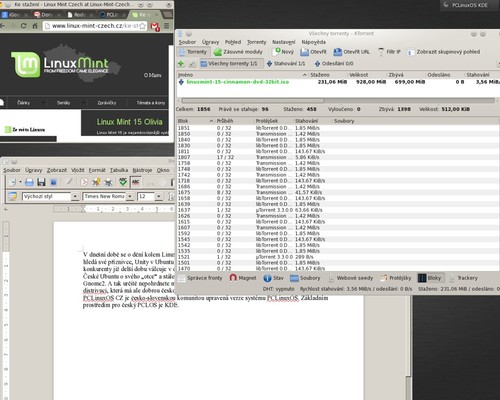This screenshot has width=500, height=400.
Task: Open Zásuvné moduly plugin icon
Action: pos(218,52)
